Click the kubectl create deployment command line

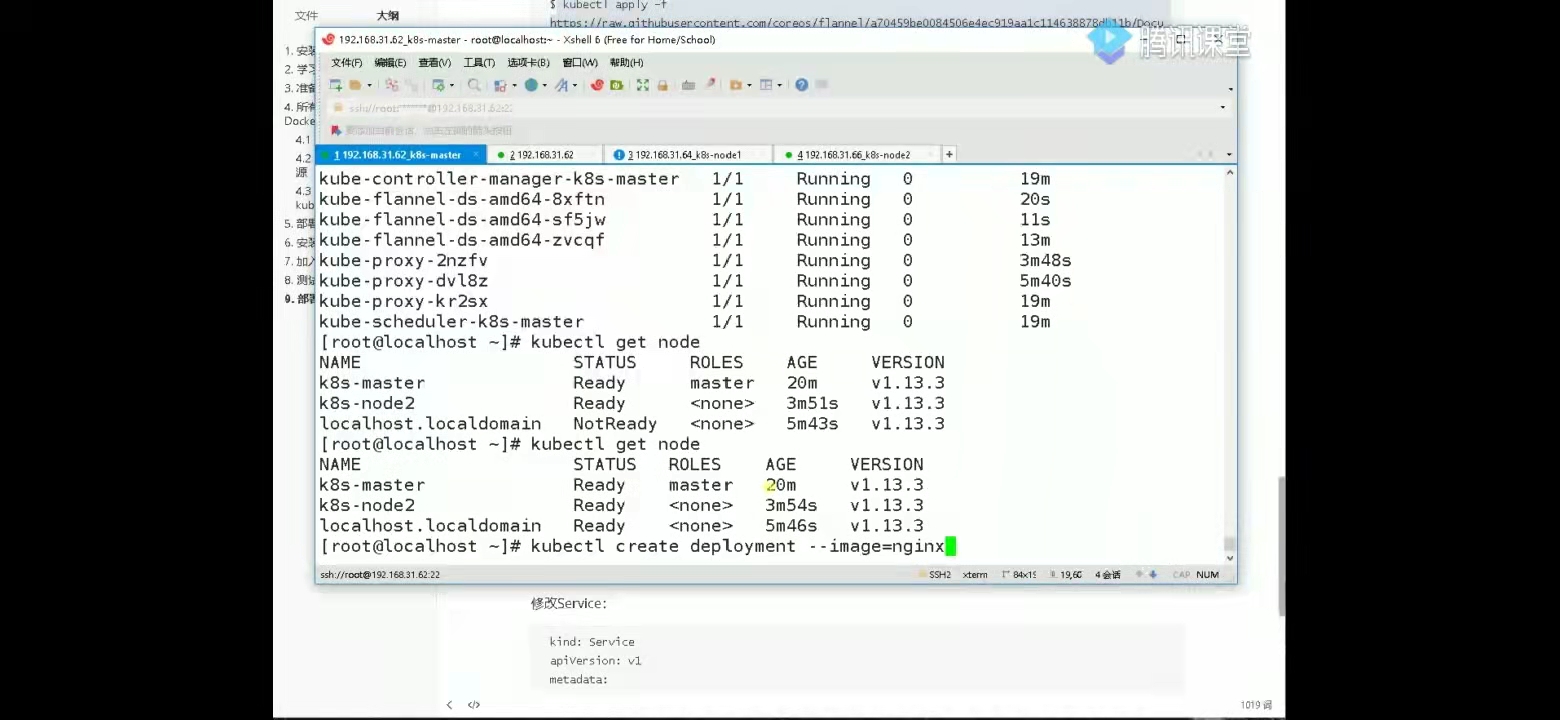[638, 546]
